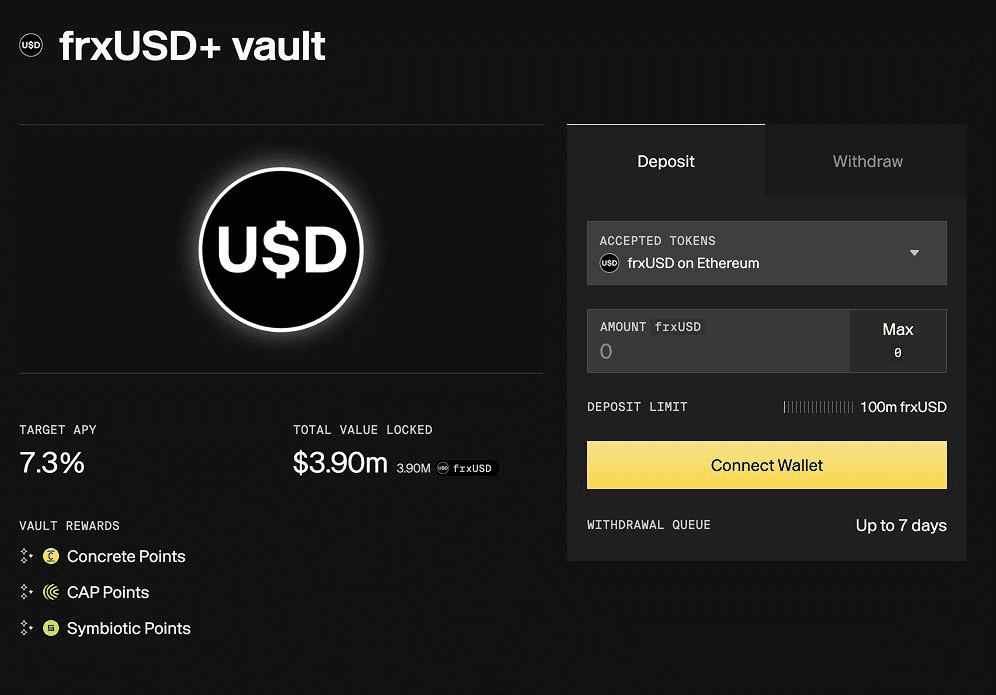Screen dimensions: 996x695
Task: Click the small USD icon beside vault title
Action: [31, 45]
